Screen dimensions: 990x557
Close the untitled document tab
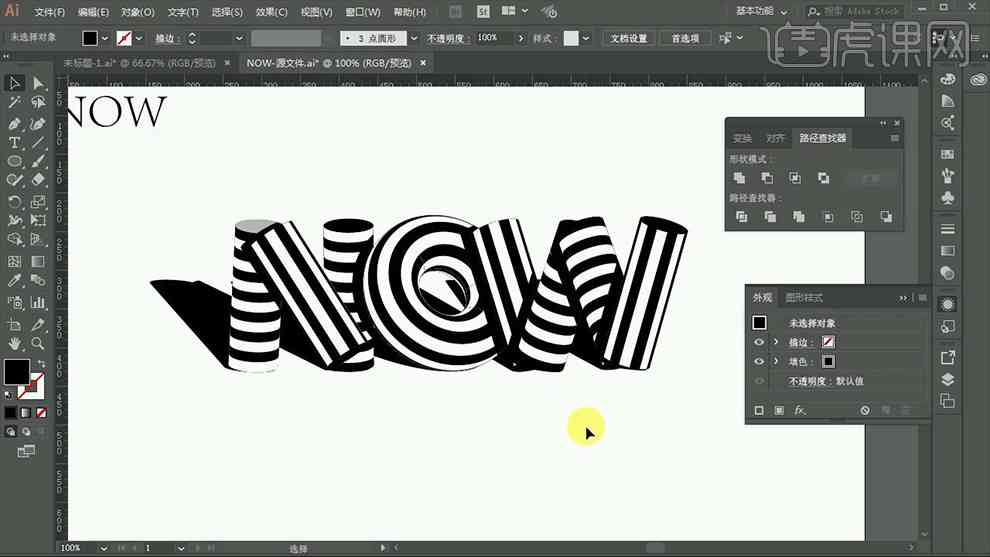tap(227, 63)
